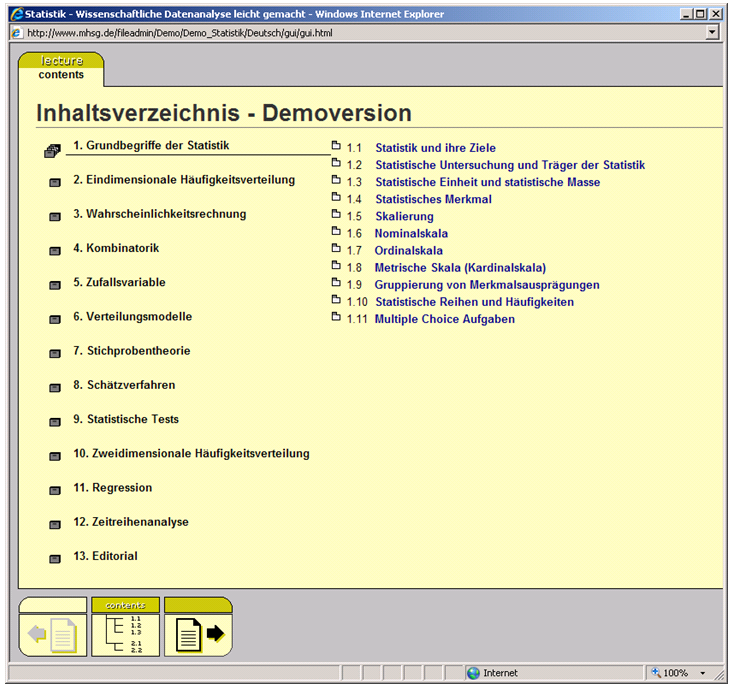Expand chapter 6 Verteilungsmodelle

click(132, 317)
